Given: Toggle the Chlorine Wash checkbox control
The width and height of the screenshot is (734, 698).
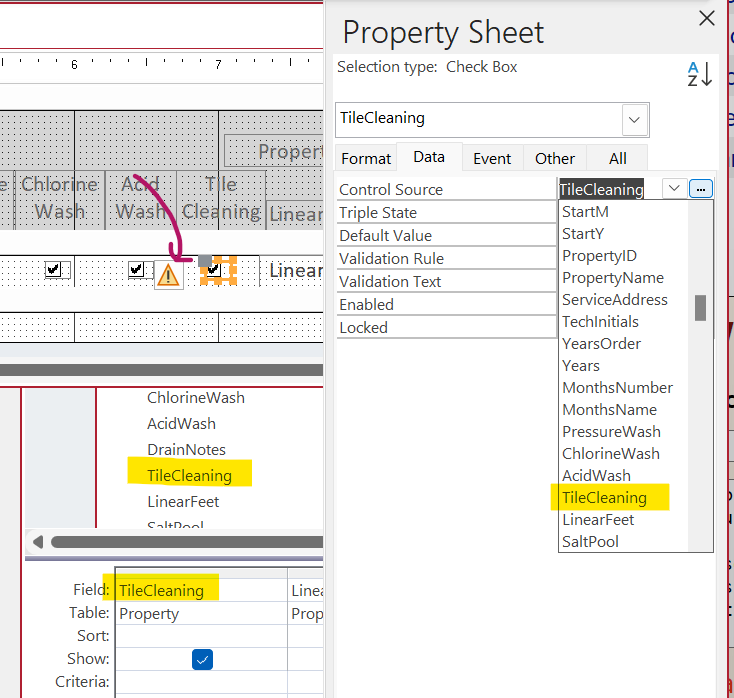Looking at the screenshot, I should [x=54, y=270].
